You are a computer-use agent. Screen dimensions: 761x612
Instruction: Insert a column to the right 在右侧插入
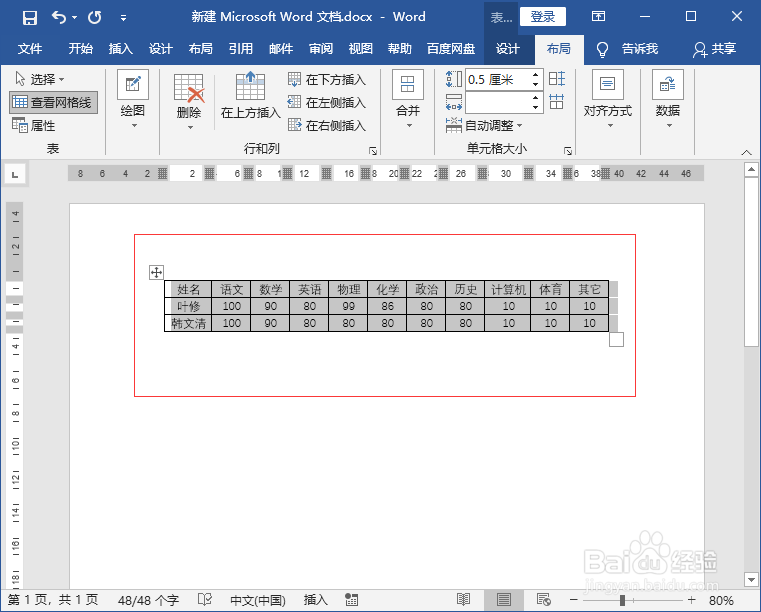(x=327, y=126)
